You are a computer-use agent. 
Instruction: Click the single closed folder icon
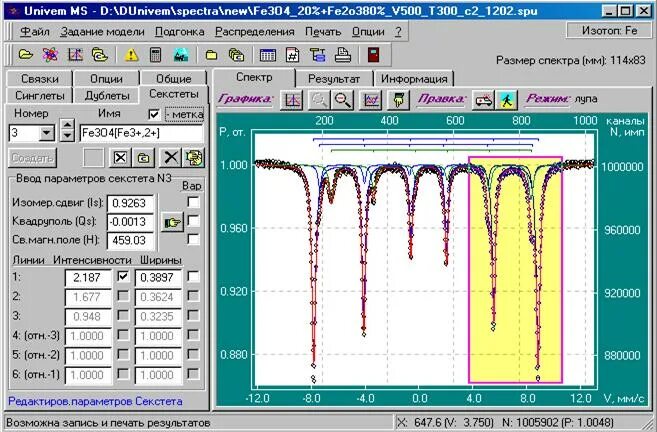212,54
